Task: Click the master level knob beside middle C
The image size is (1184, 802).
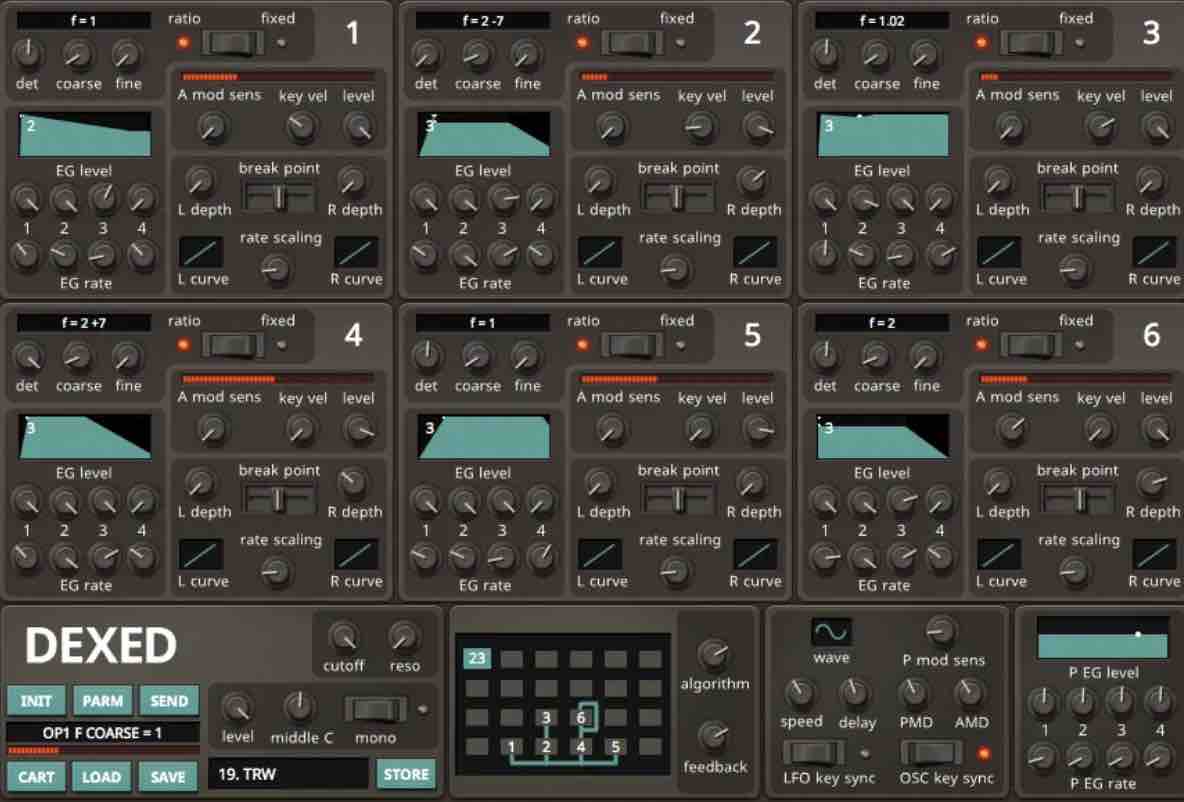Action: coord(237,708)
